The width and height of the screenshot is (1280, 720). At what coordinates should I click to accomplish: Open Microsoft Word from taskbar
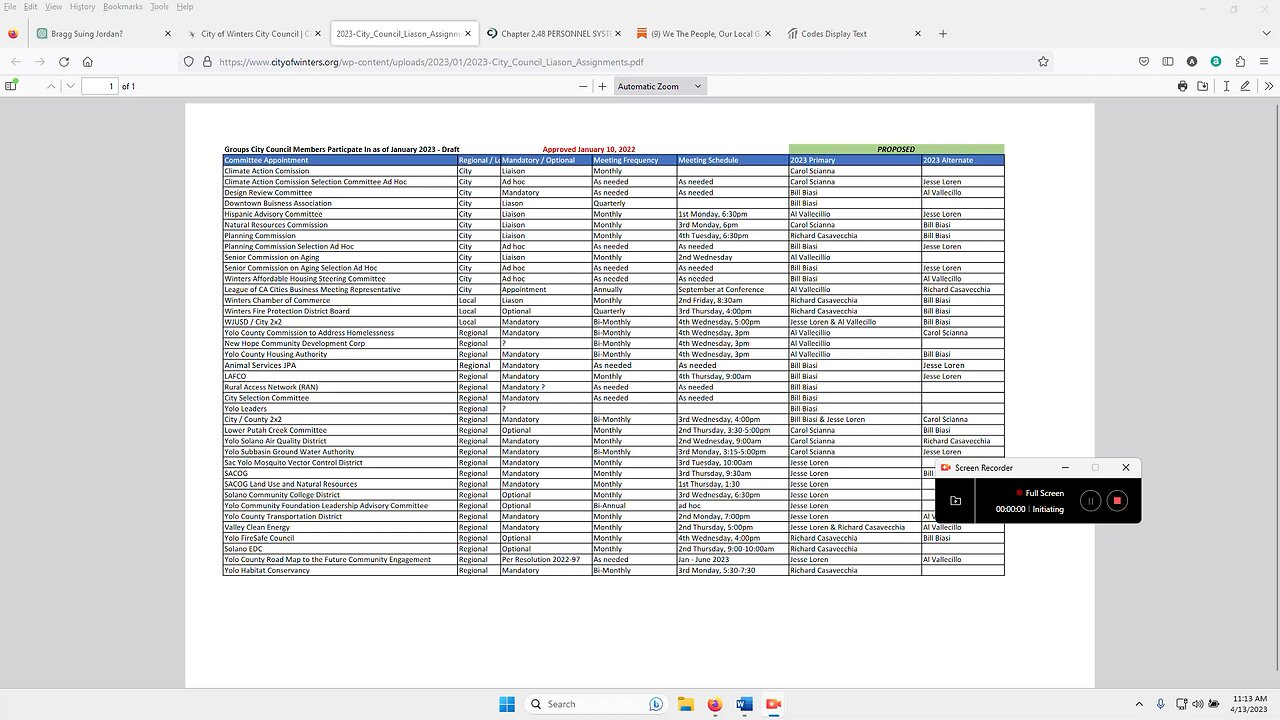743,703
